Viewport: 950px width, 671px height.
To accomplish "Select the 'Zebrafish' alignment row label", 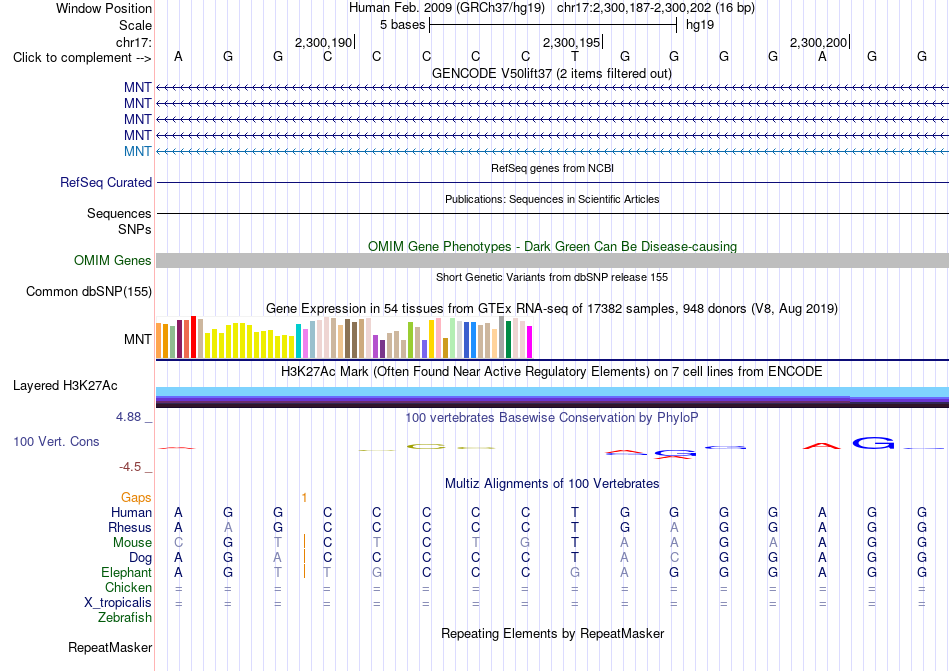I will pos(125,618).
